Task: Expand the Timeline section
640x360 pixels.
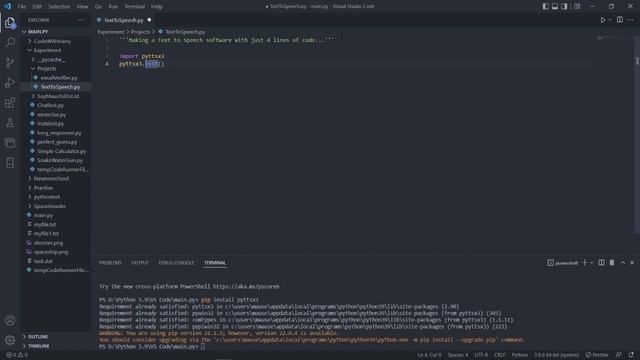Action: coord(56,346)
